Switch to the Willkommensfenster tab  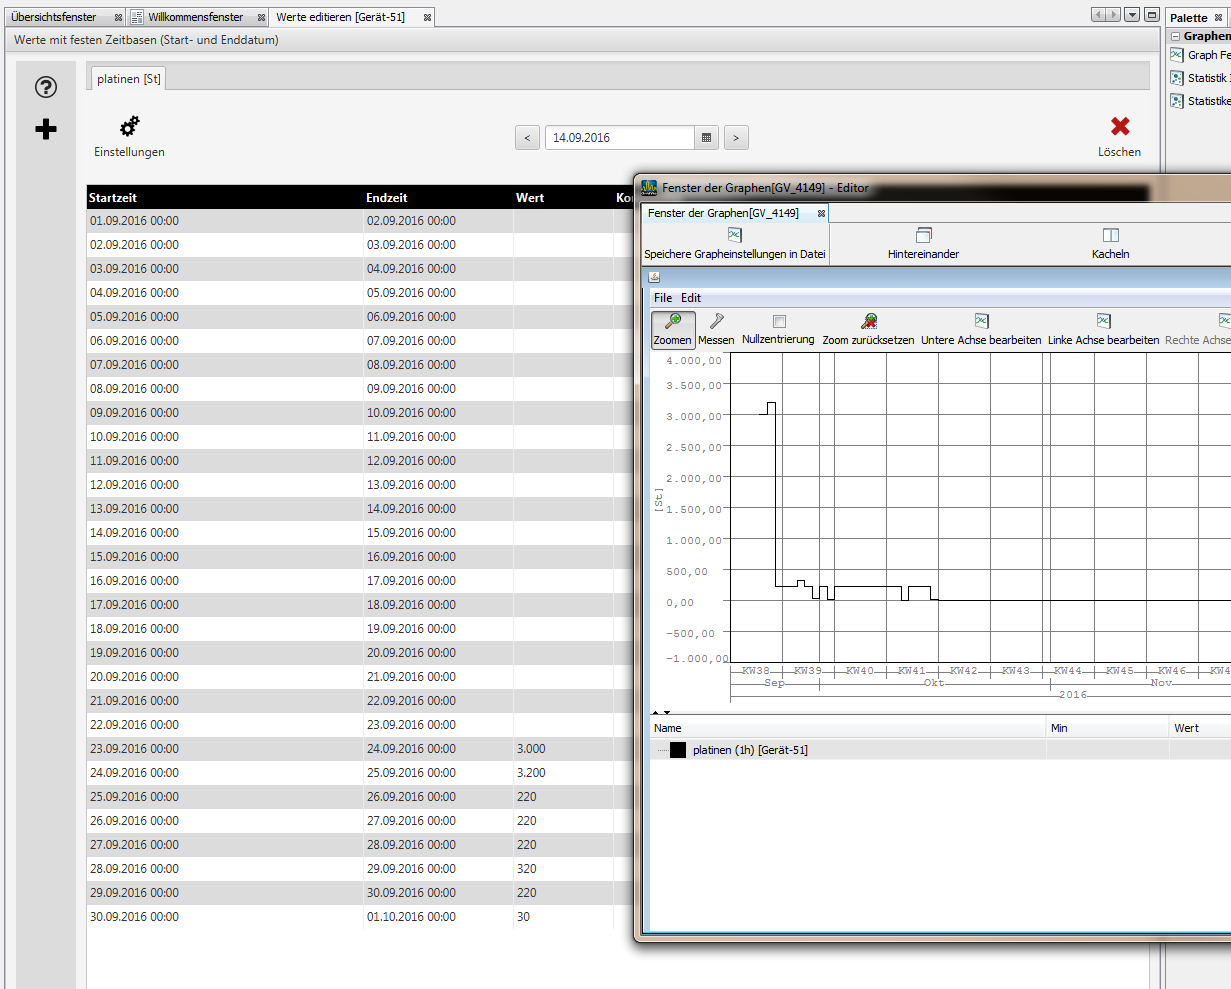pyautogui.click(x=195, y=17)
